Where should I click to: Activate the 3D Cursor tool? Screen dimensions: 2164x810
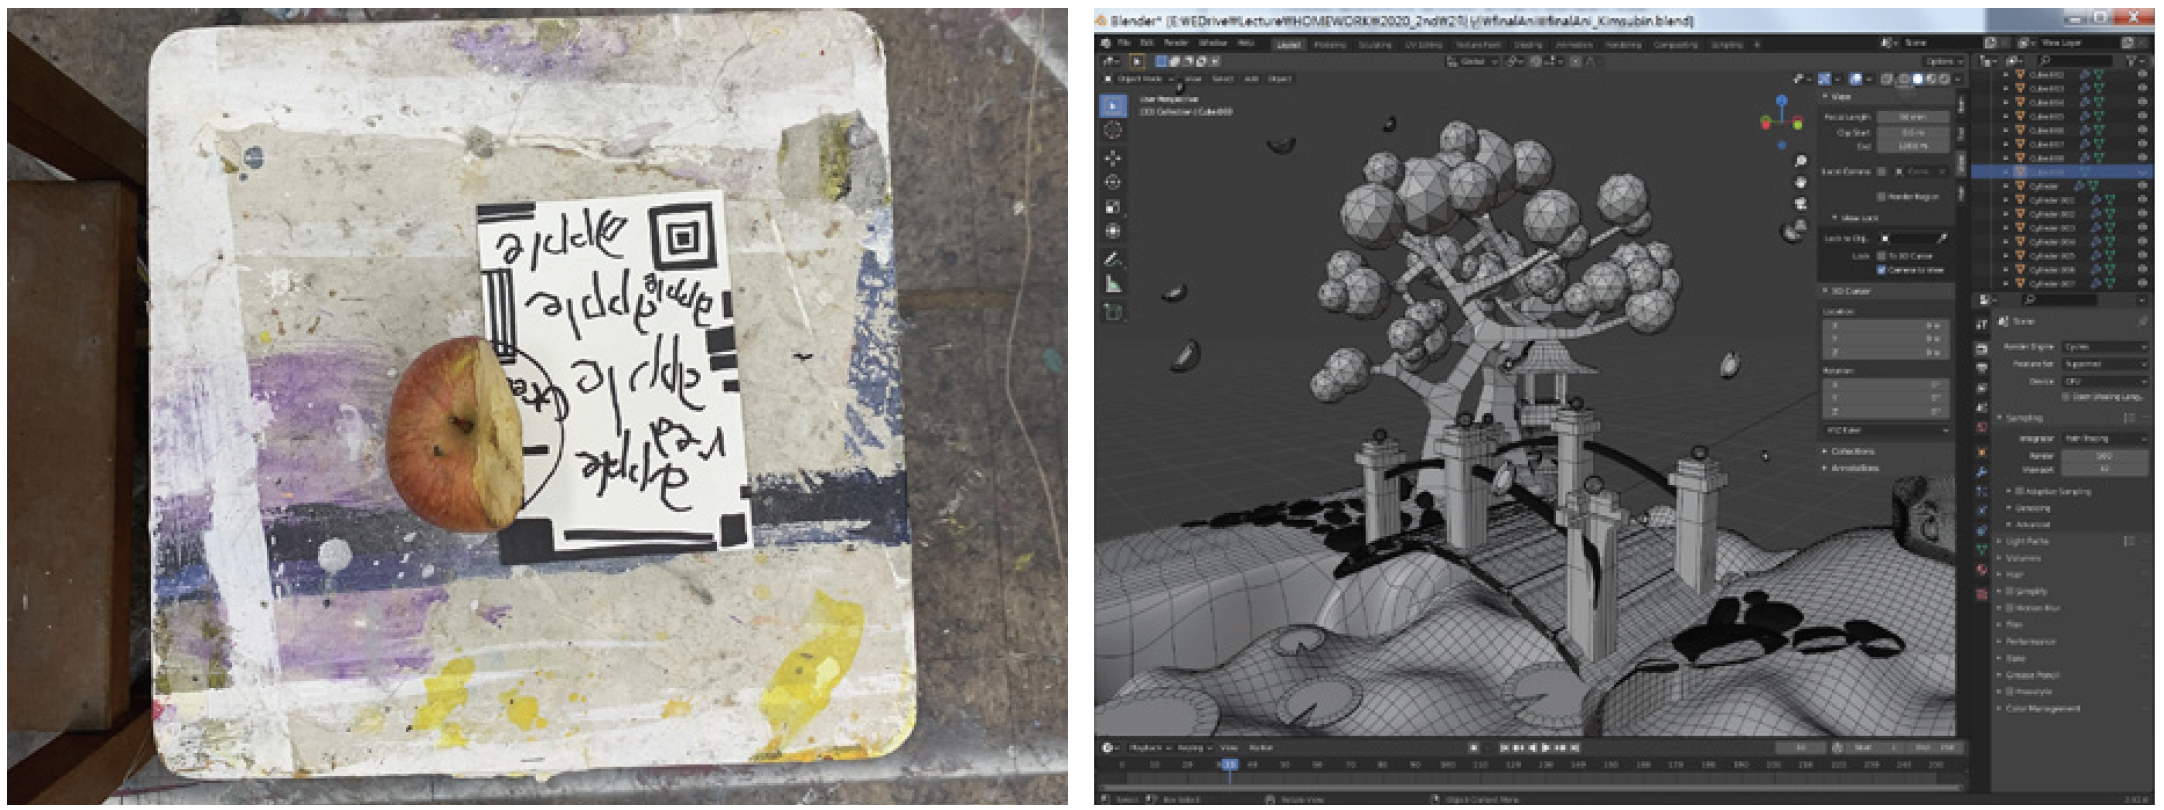(1113, 131)
